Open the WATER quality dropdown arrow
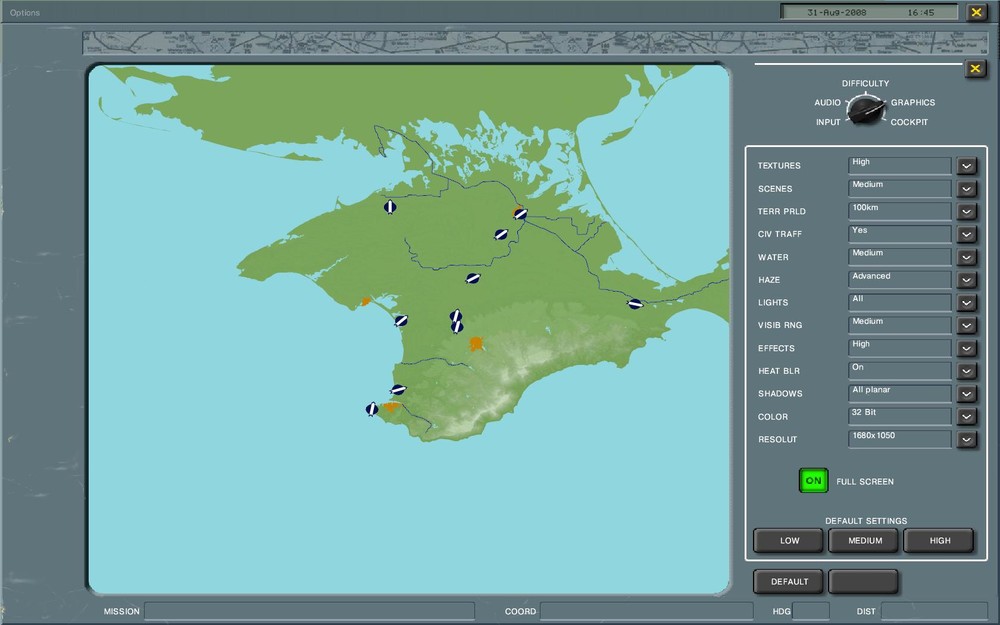 [x=966, y=258]
